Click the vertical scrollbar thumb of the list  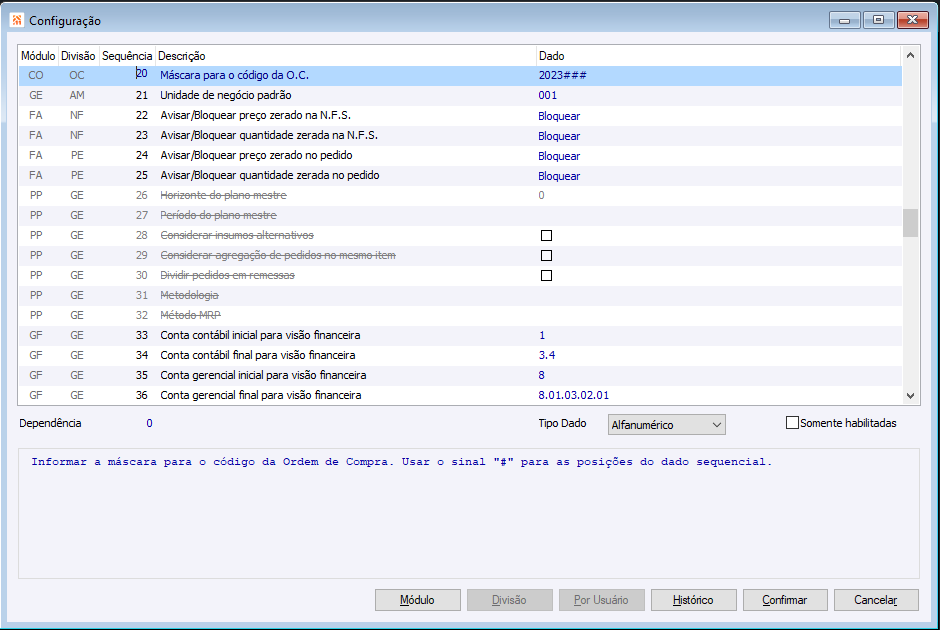[910, 223]
